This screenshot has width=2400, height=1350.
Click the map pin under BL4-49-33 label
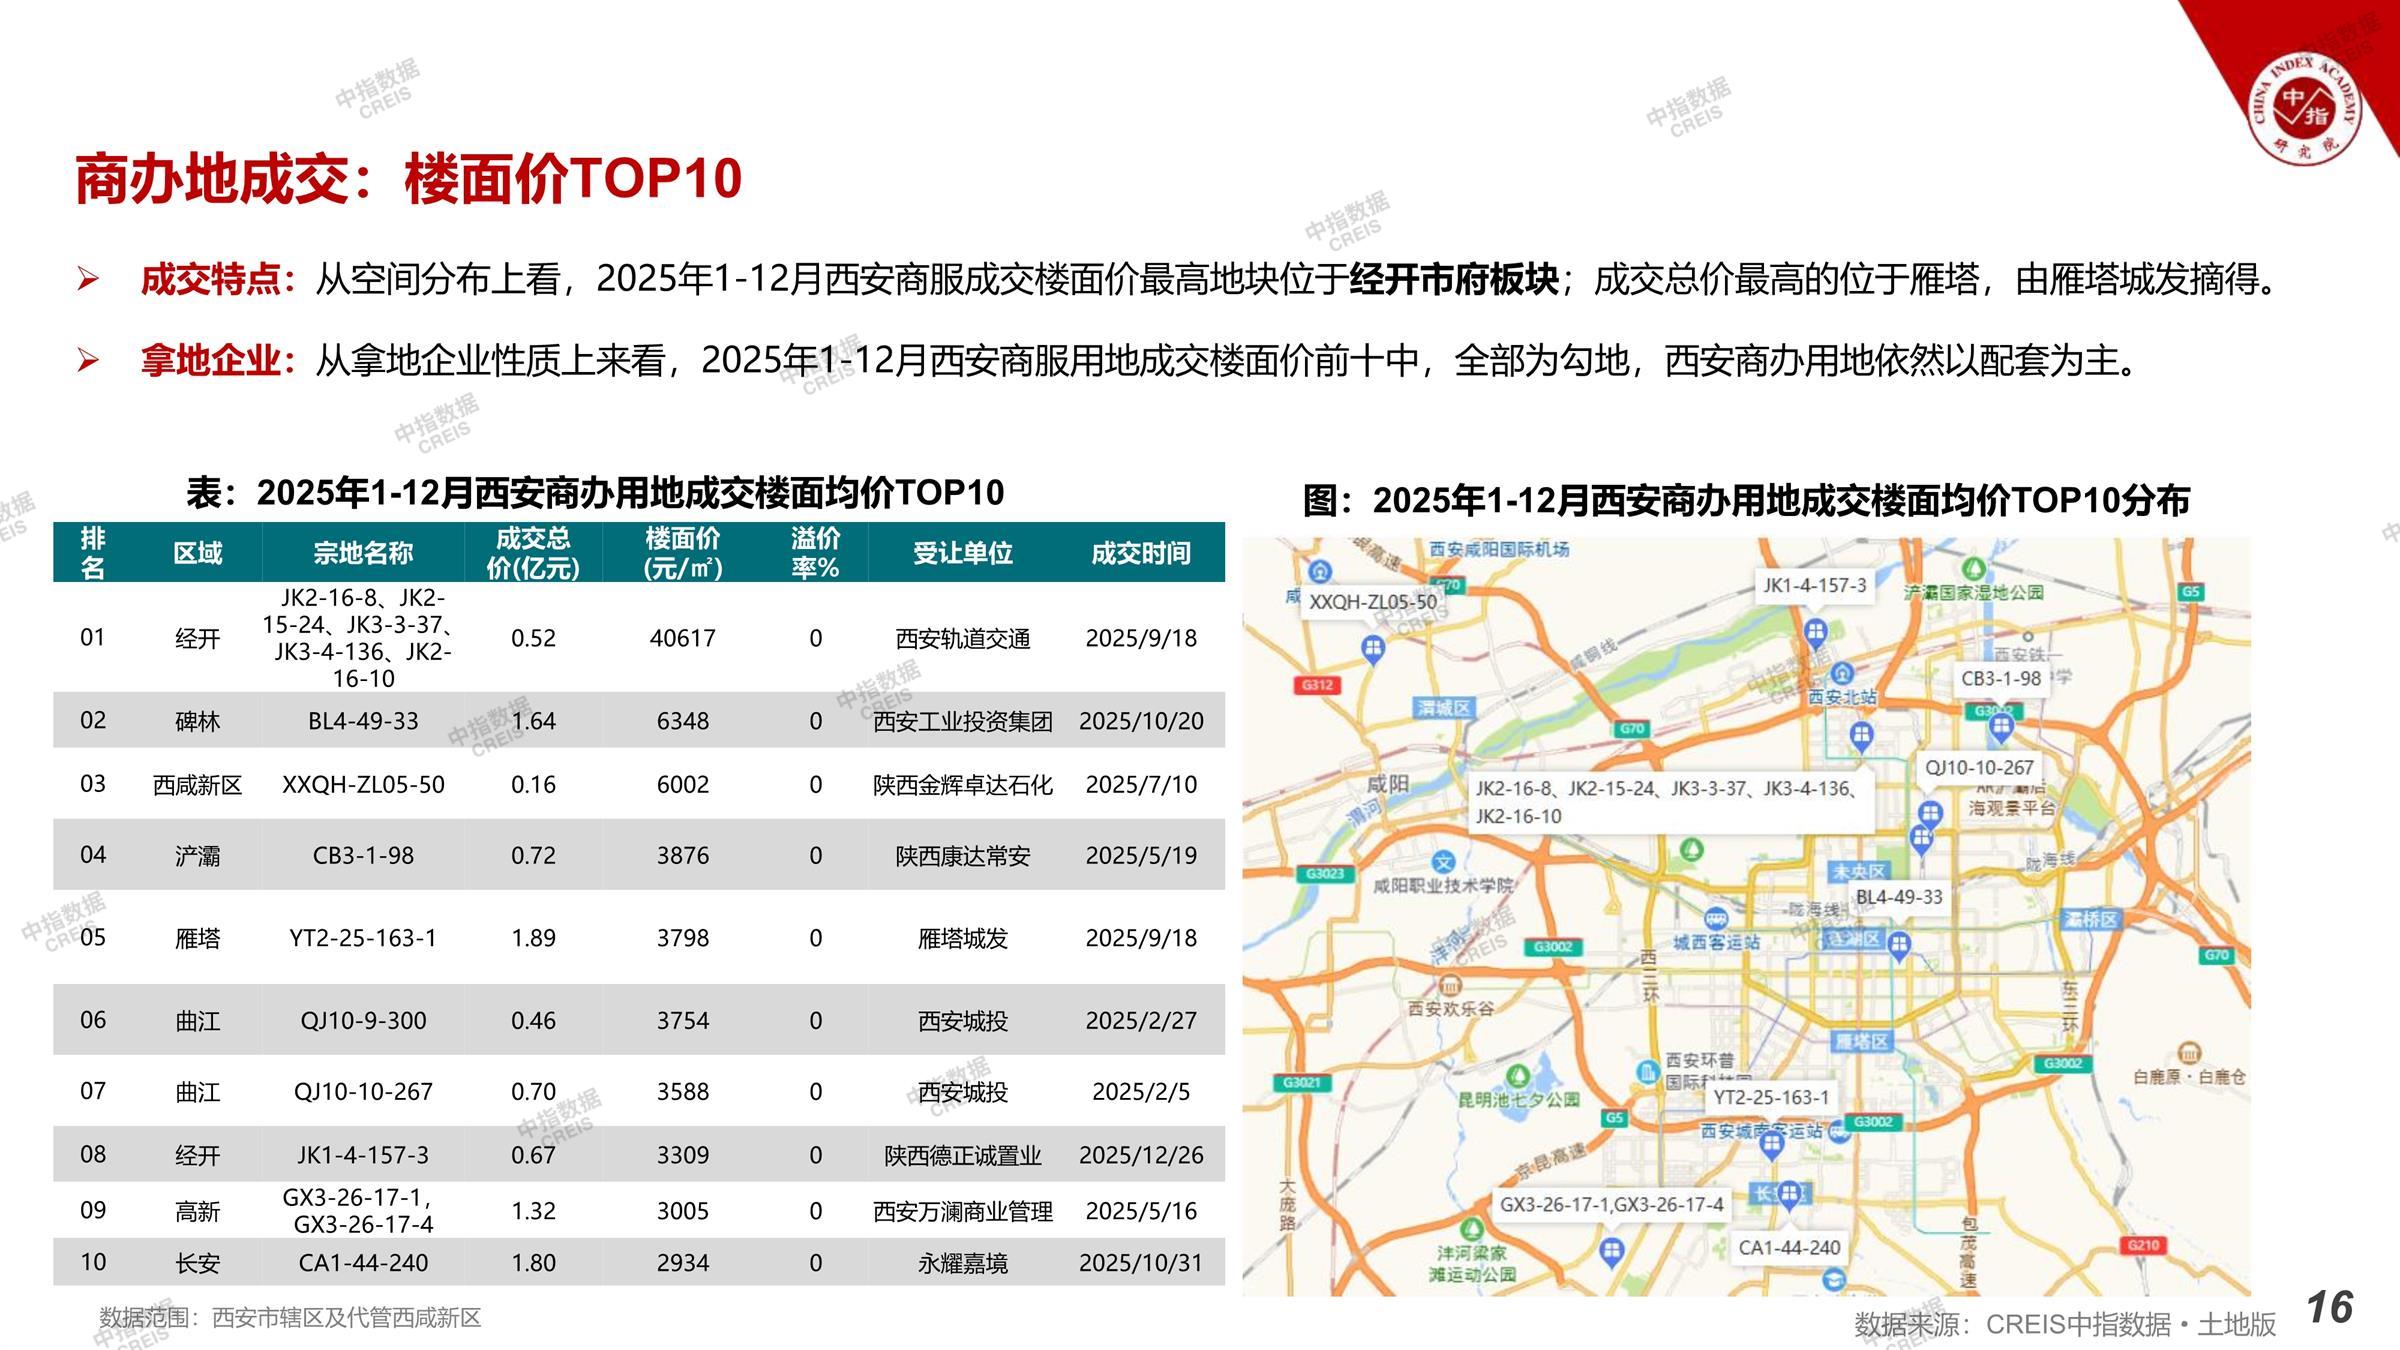coord(1899,943)
